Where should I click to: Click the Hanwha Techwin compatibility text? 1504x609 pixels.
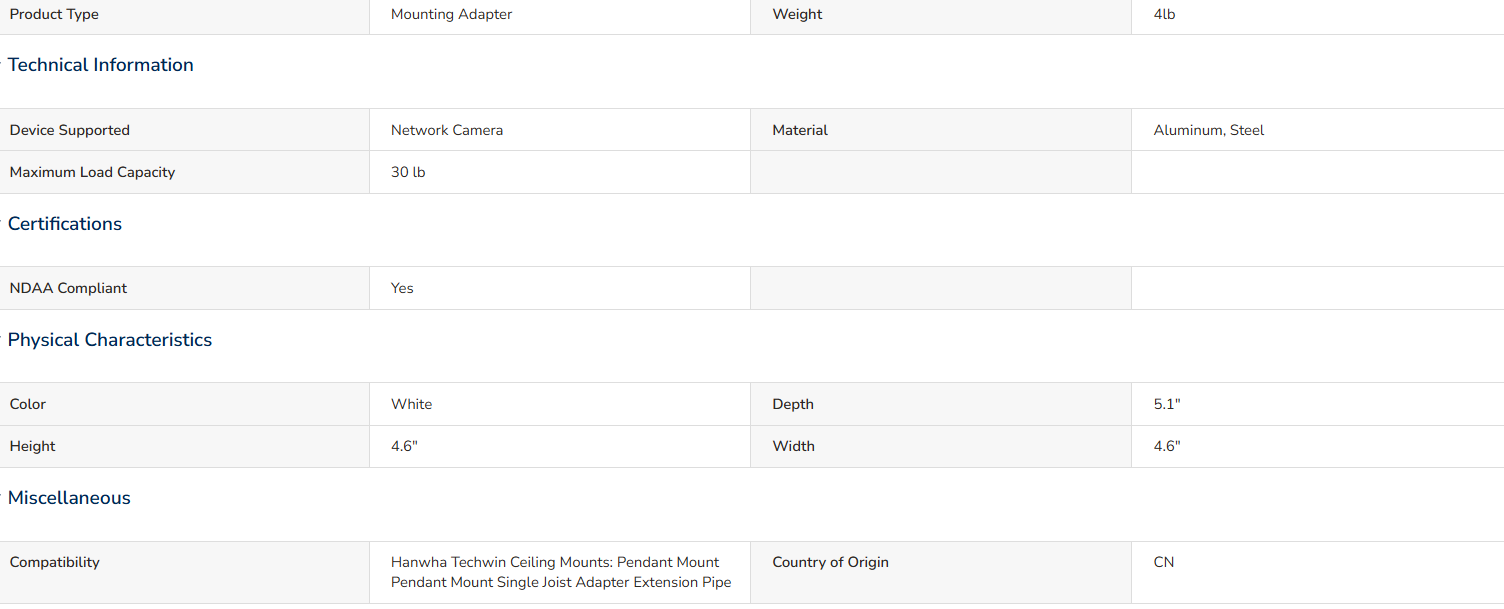(561, 572)
